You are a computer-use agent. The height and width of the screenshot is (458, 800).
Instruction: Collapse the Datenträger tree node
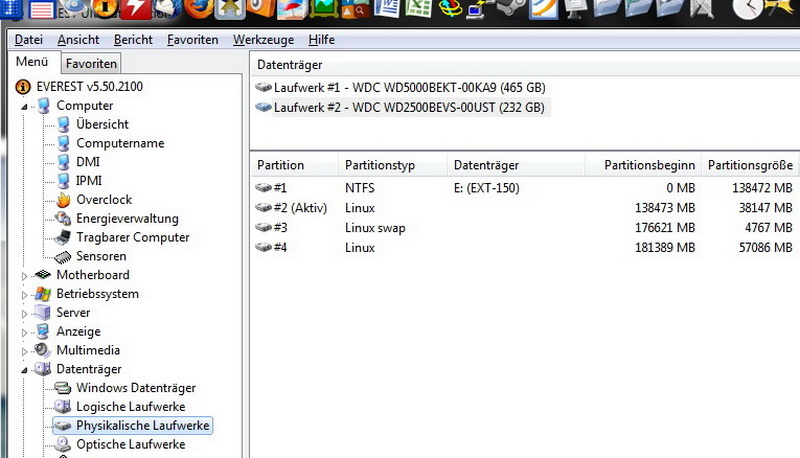point(25,370)
